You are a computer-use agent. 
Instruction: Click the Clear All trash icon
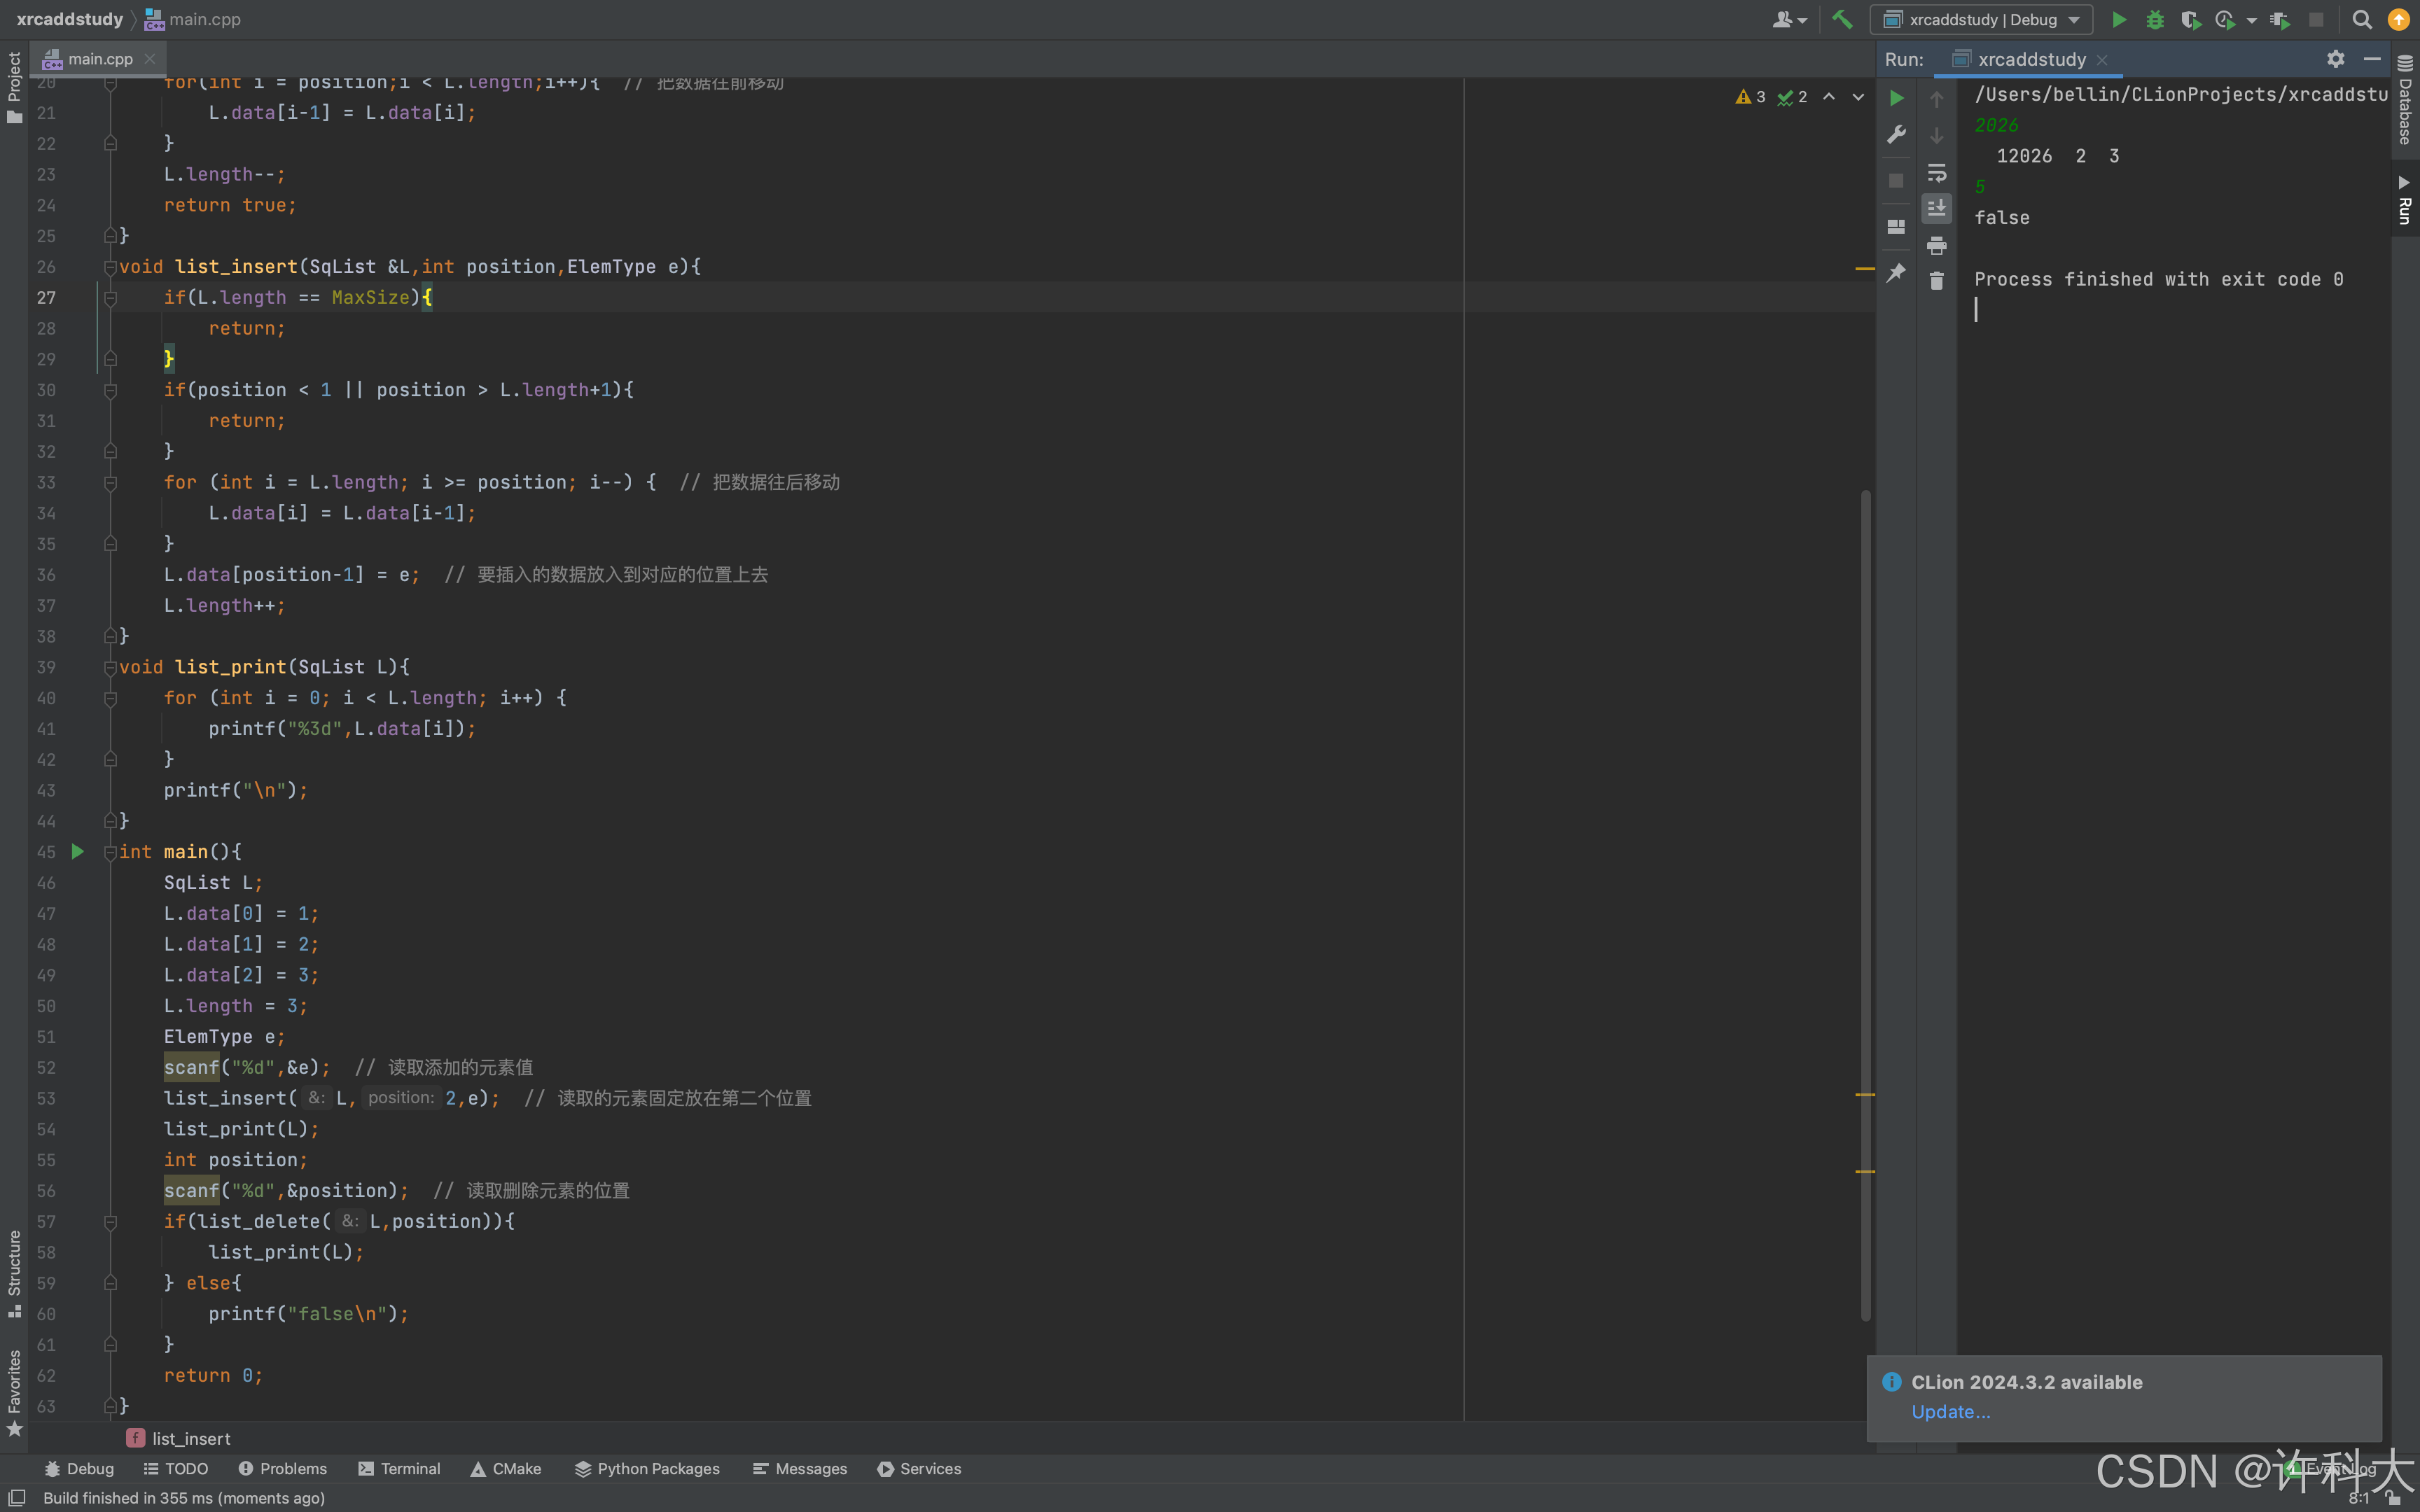(1936, 281)
